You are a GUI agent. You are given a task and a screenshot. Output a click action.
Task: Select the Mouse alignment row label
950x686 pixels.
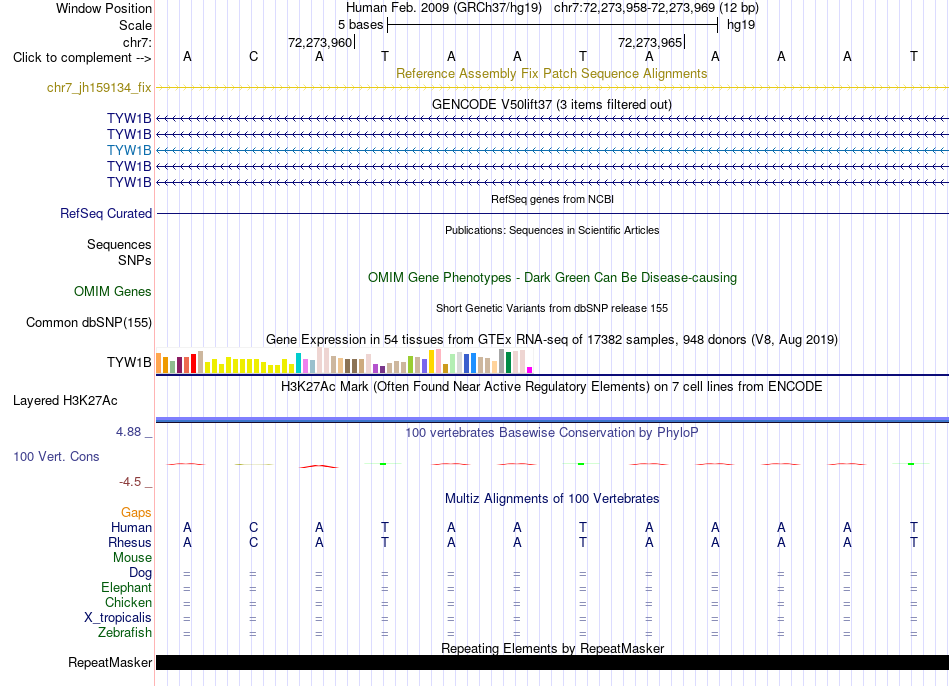coord(132,558)
